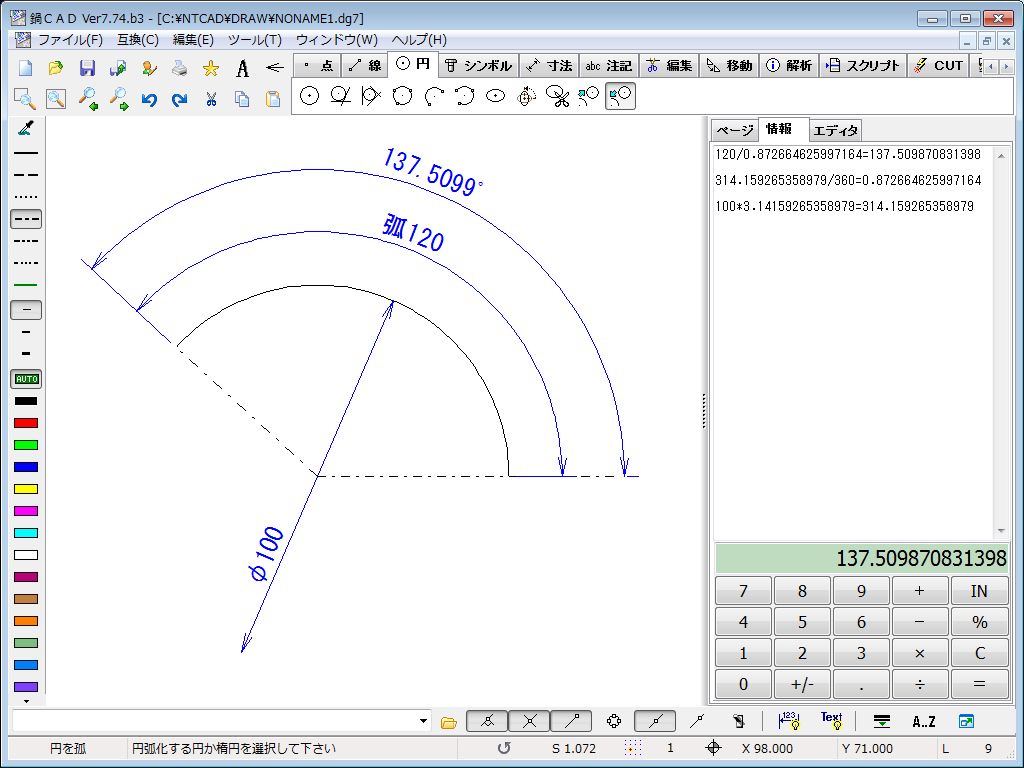Pick the blue color swatch
The image size is (1024, 768).
[x=26, y=467]
